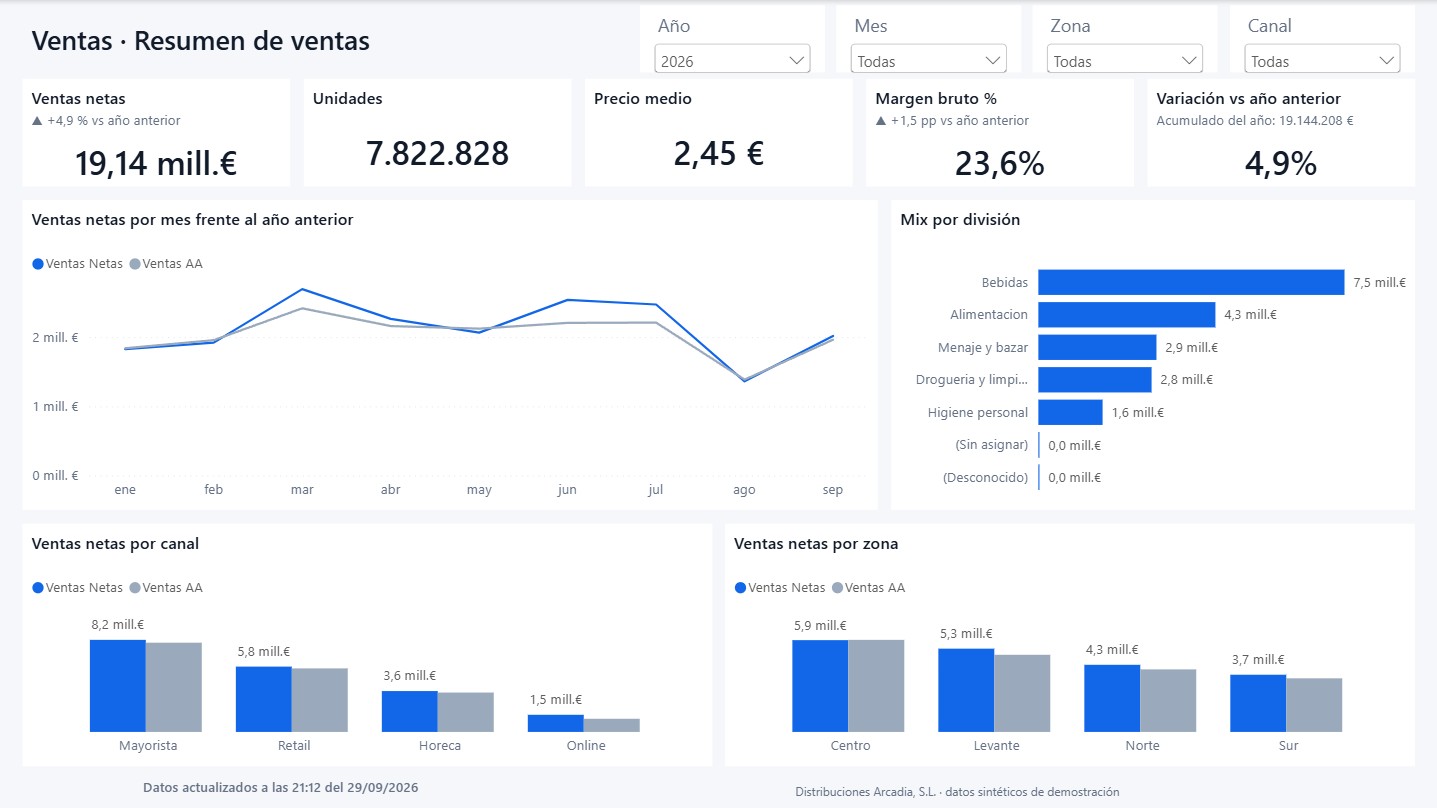Click Ventas AA legend marker in zona chart
The image size is (1437, 808).
point(837,588)
